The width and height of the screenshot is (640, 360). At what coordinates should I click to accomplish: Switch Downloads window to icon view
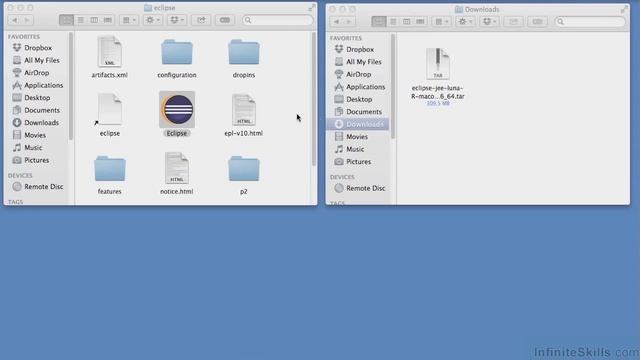(378, 22)
